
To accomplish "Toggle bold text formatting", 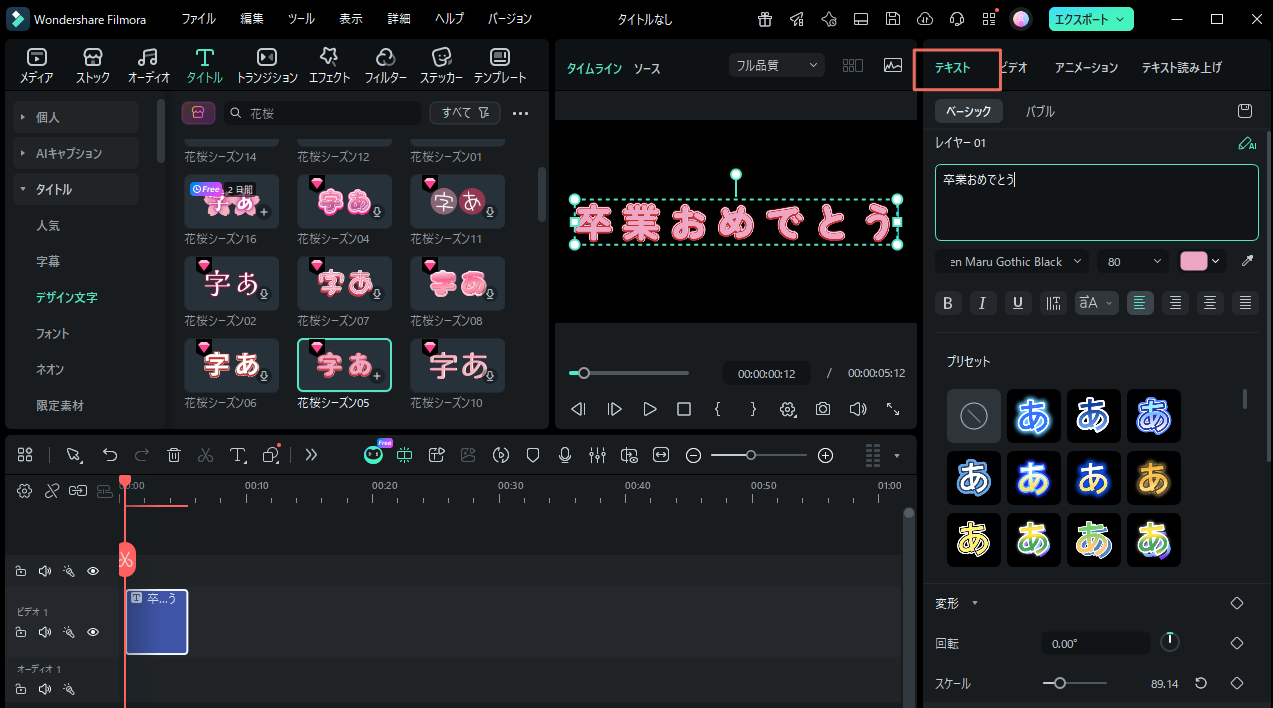I will pyautogui.click(x=949, y=303).
